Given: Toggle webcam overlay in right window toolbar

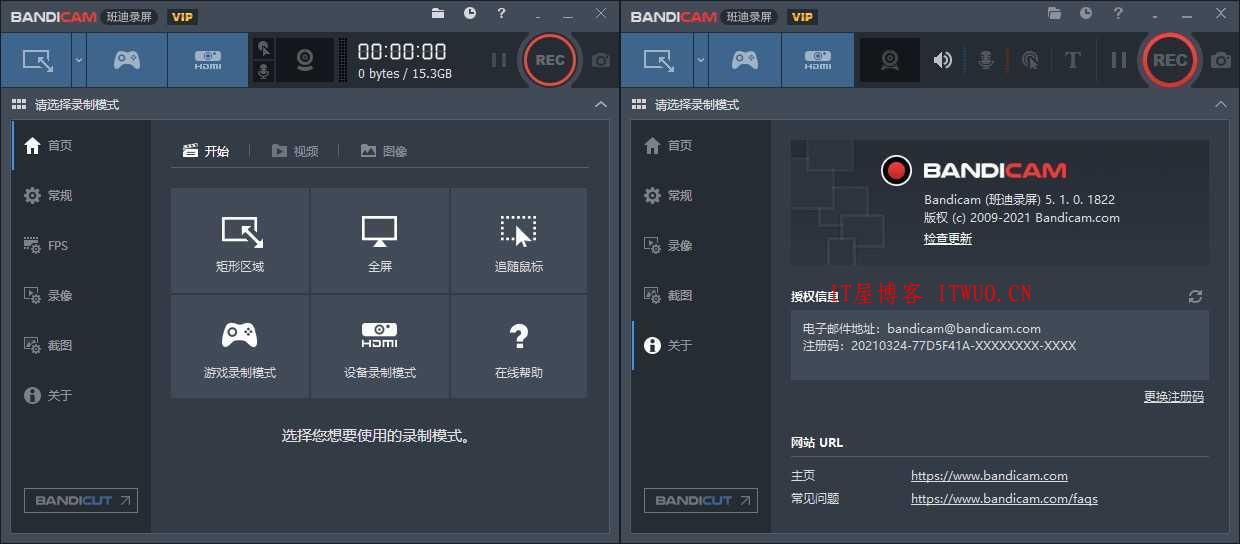Looking at the screenshot, I should click(890, 60).
